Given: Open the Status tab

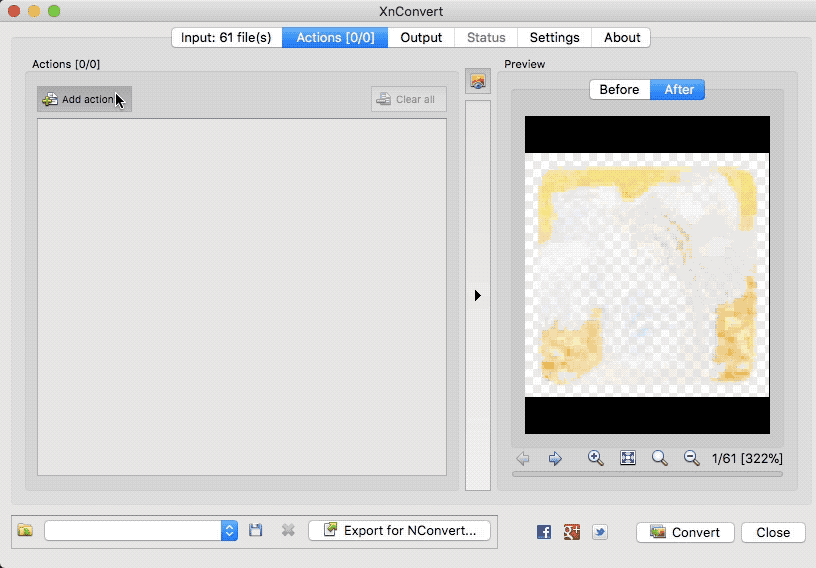Looking at the screenshot, I should pyautogui.click(x=486, y=37).
